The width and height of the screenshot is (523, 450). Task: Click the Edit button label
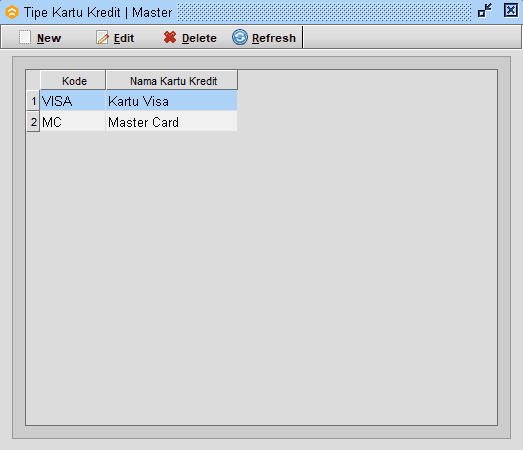point(124,38)
